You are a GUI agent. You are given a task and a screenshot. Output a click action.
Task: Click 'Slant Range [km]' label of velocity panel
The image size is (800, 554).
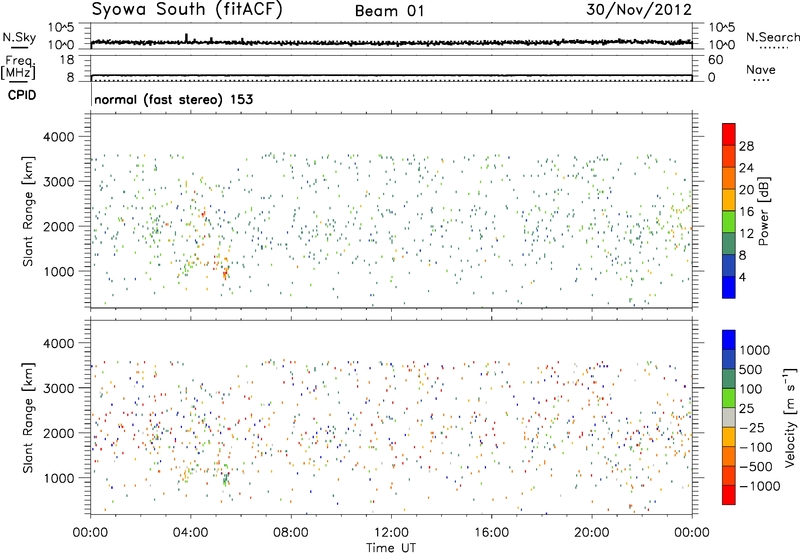point(28,417)
